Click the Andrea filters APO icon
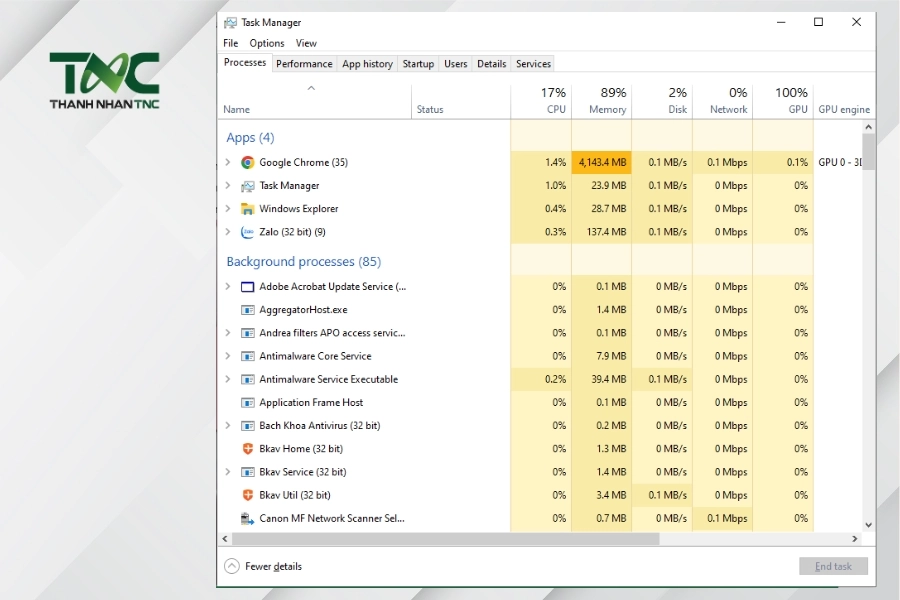Screen dimensions: 900x600 (x=247, y=333)
